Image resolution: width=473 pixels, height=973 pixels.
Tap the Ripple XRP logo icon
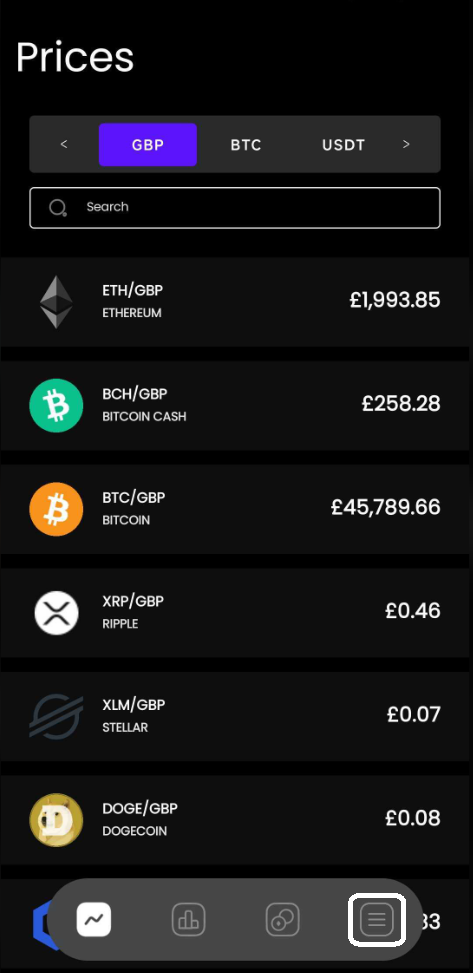coord(56,612)
